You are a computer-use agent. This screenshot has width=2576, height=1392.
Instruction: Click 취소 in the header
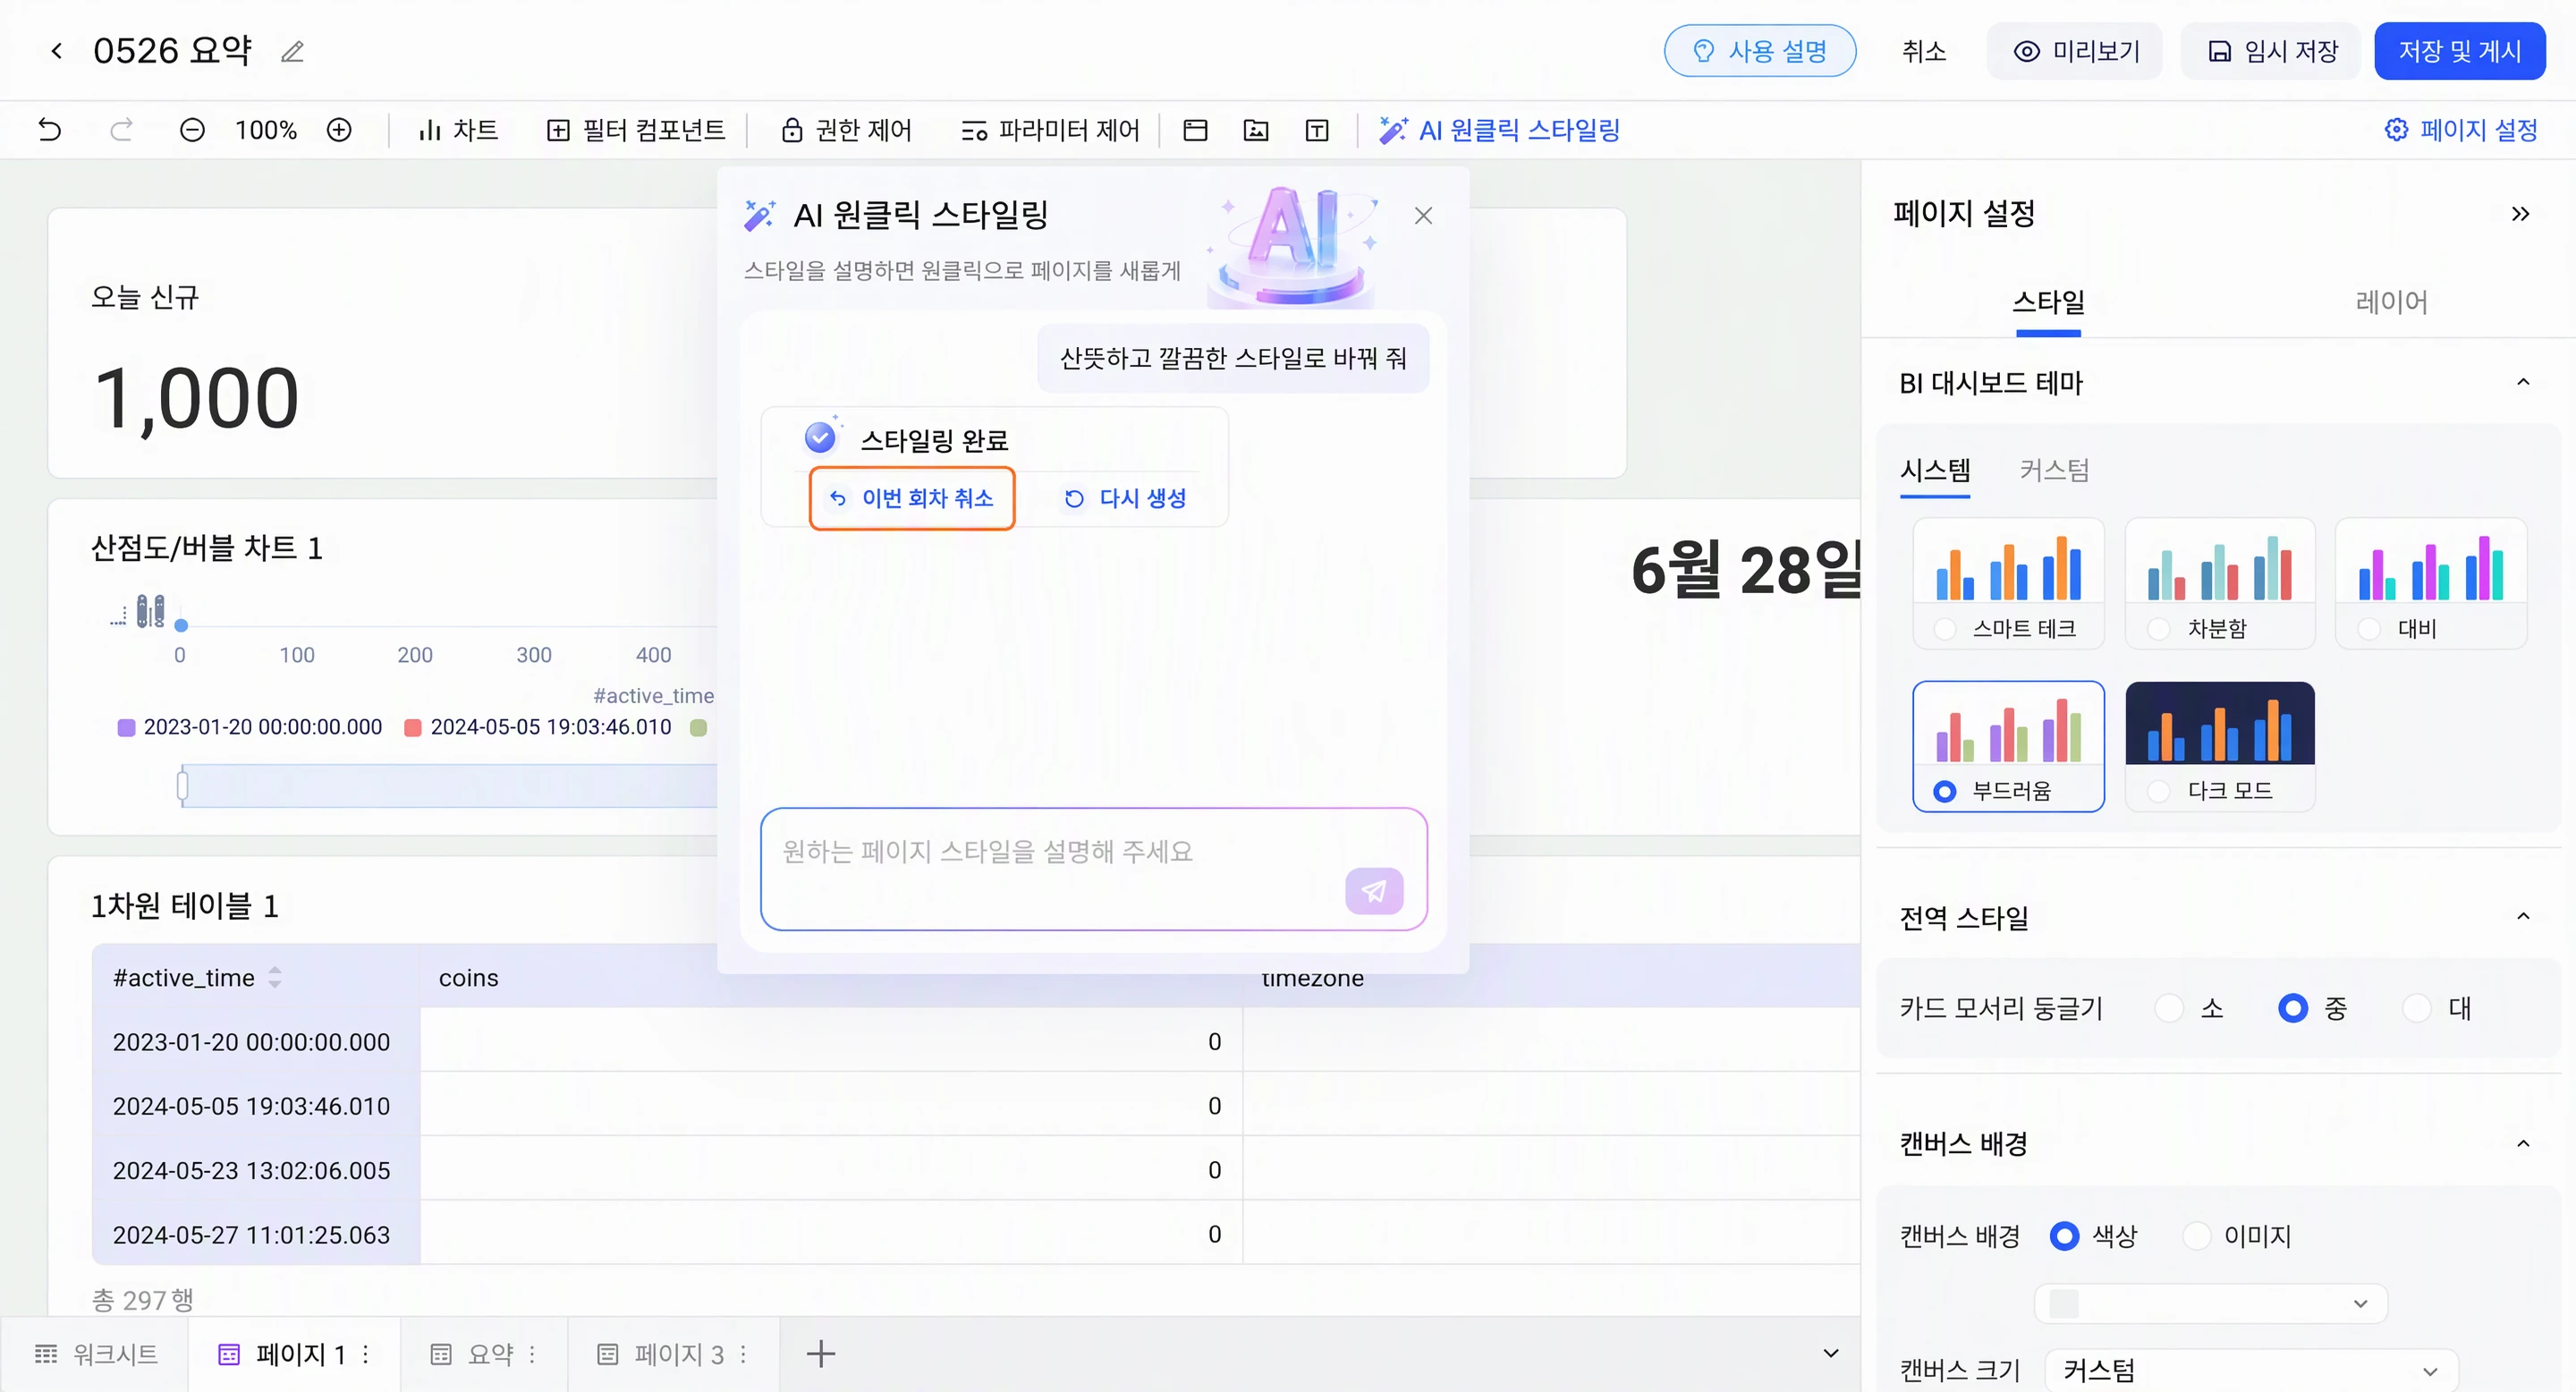pos(1923,51)
